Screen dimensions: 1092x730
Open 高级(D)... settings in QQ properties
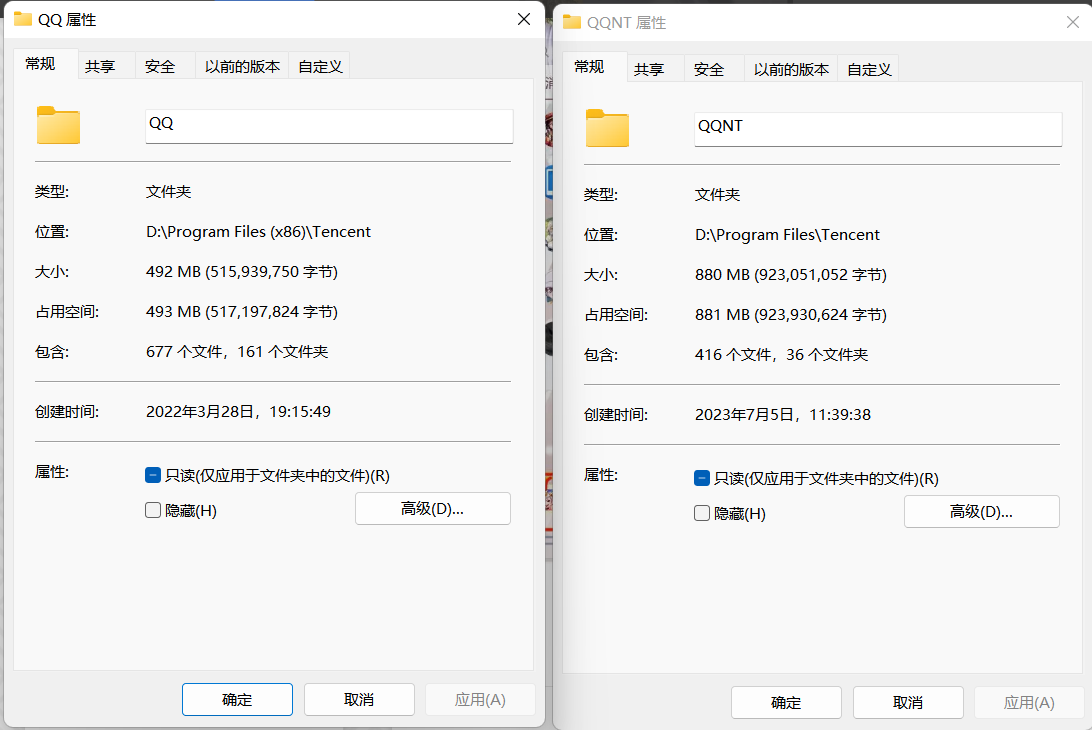coord(432,508)
